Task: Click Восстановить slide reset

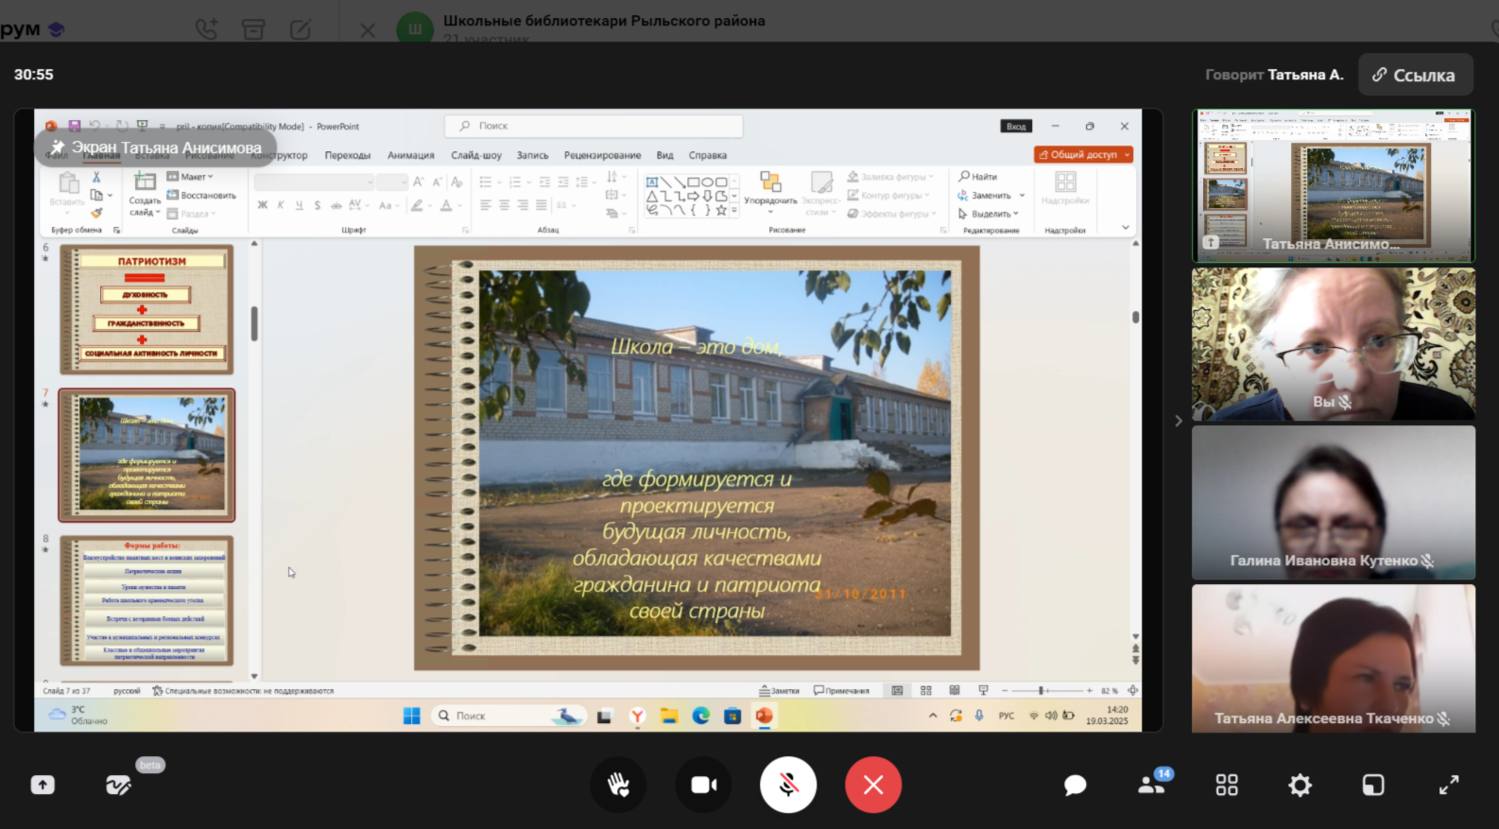Action: [201, 195]
